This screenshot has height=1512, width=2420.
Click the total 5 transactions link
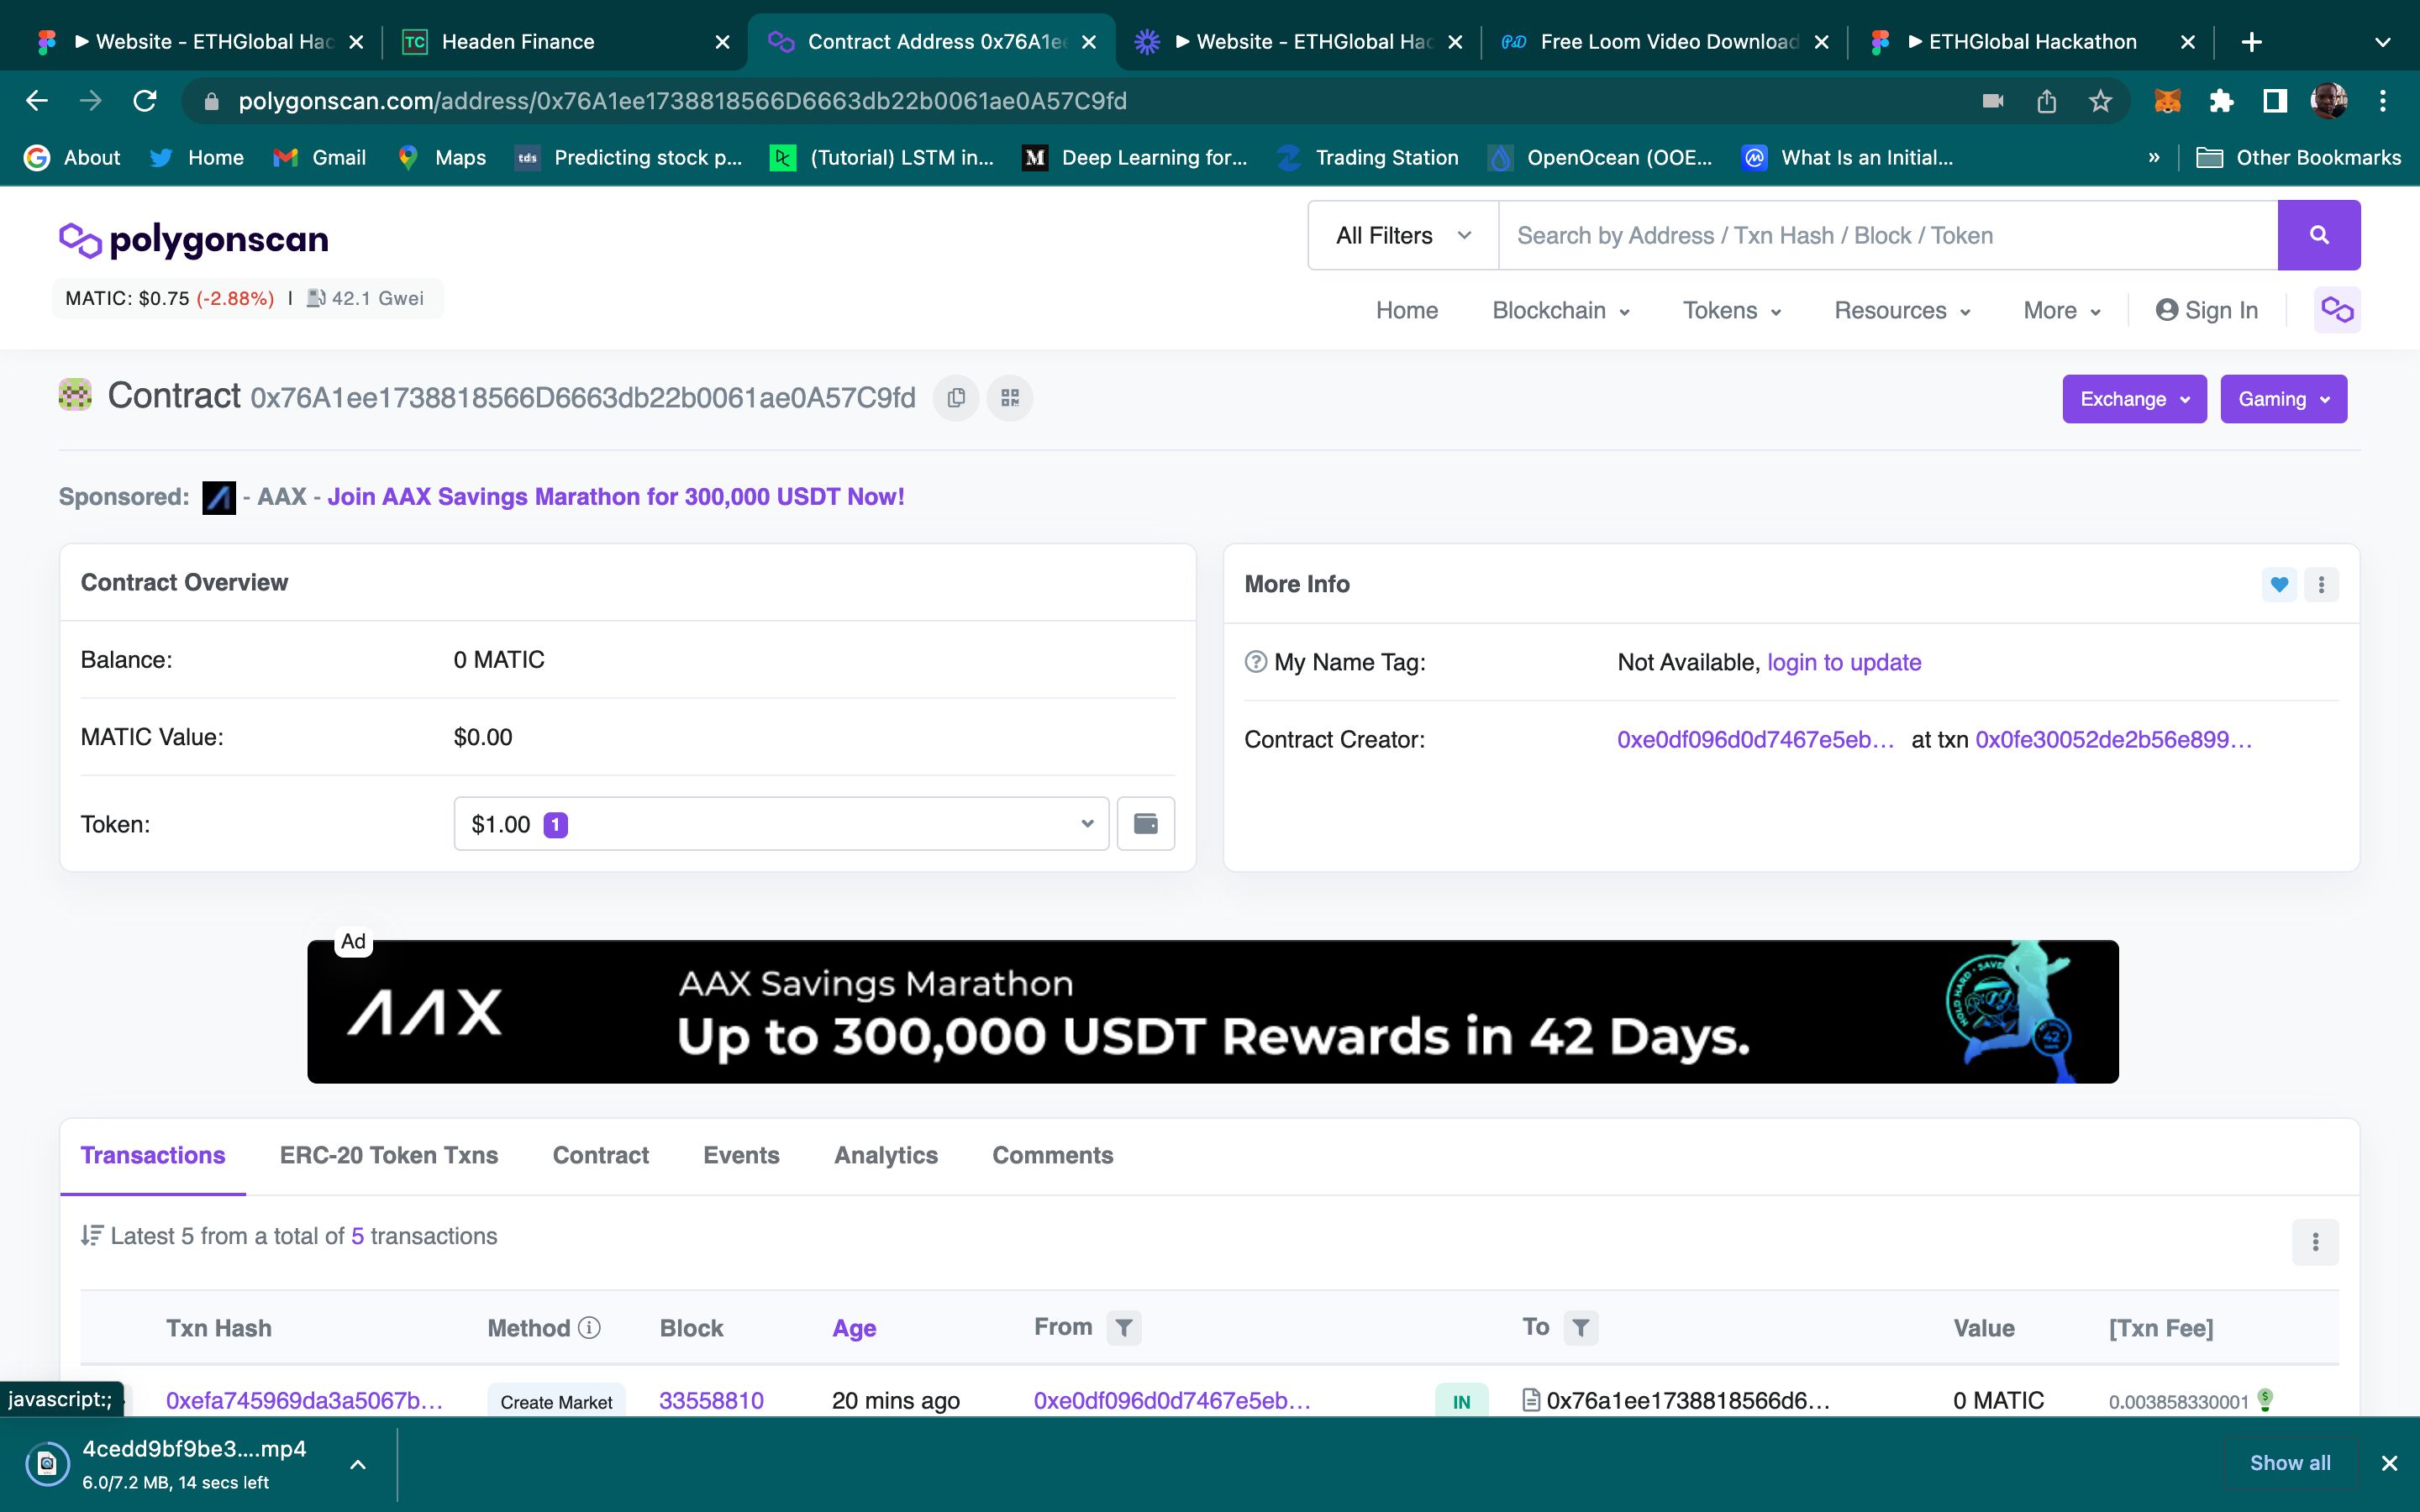[357, 1236]
